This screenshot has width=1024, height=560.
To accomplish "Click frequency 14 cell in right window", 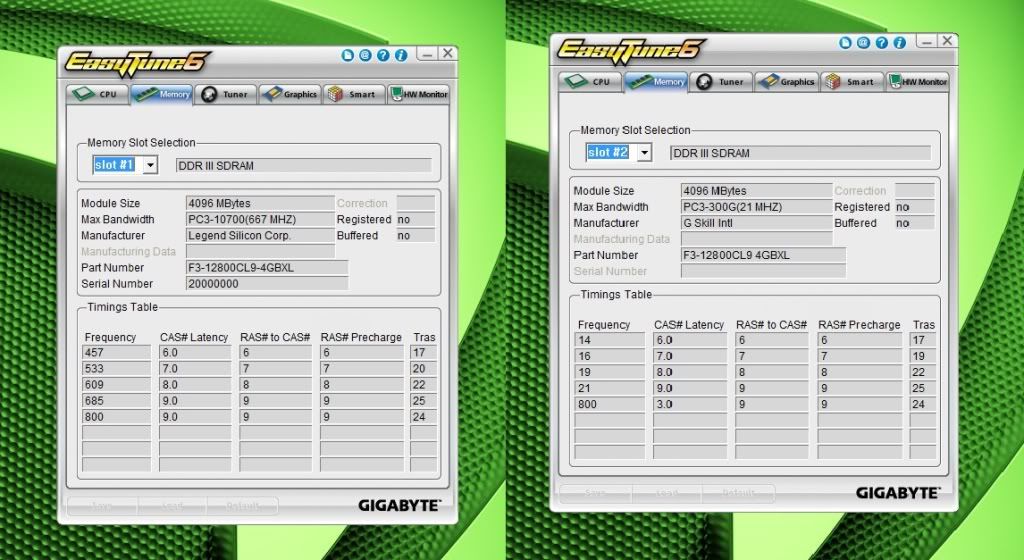I will click(610, 340).
